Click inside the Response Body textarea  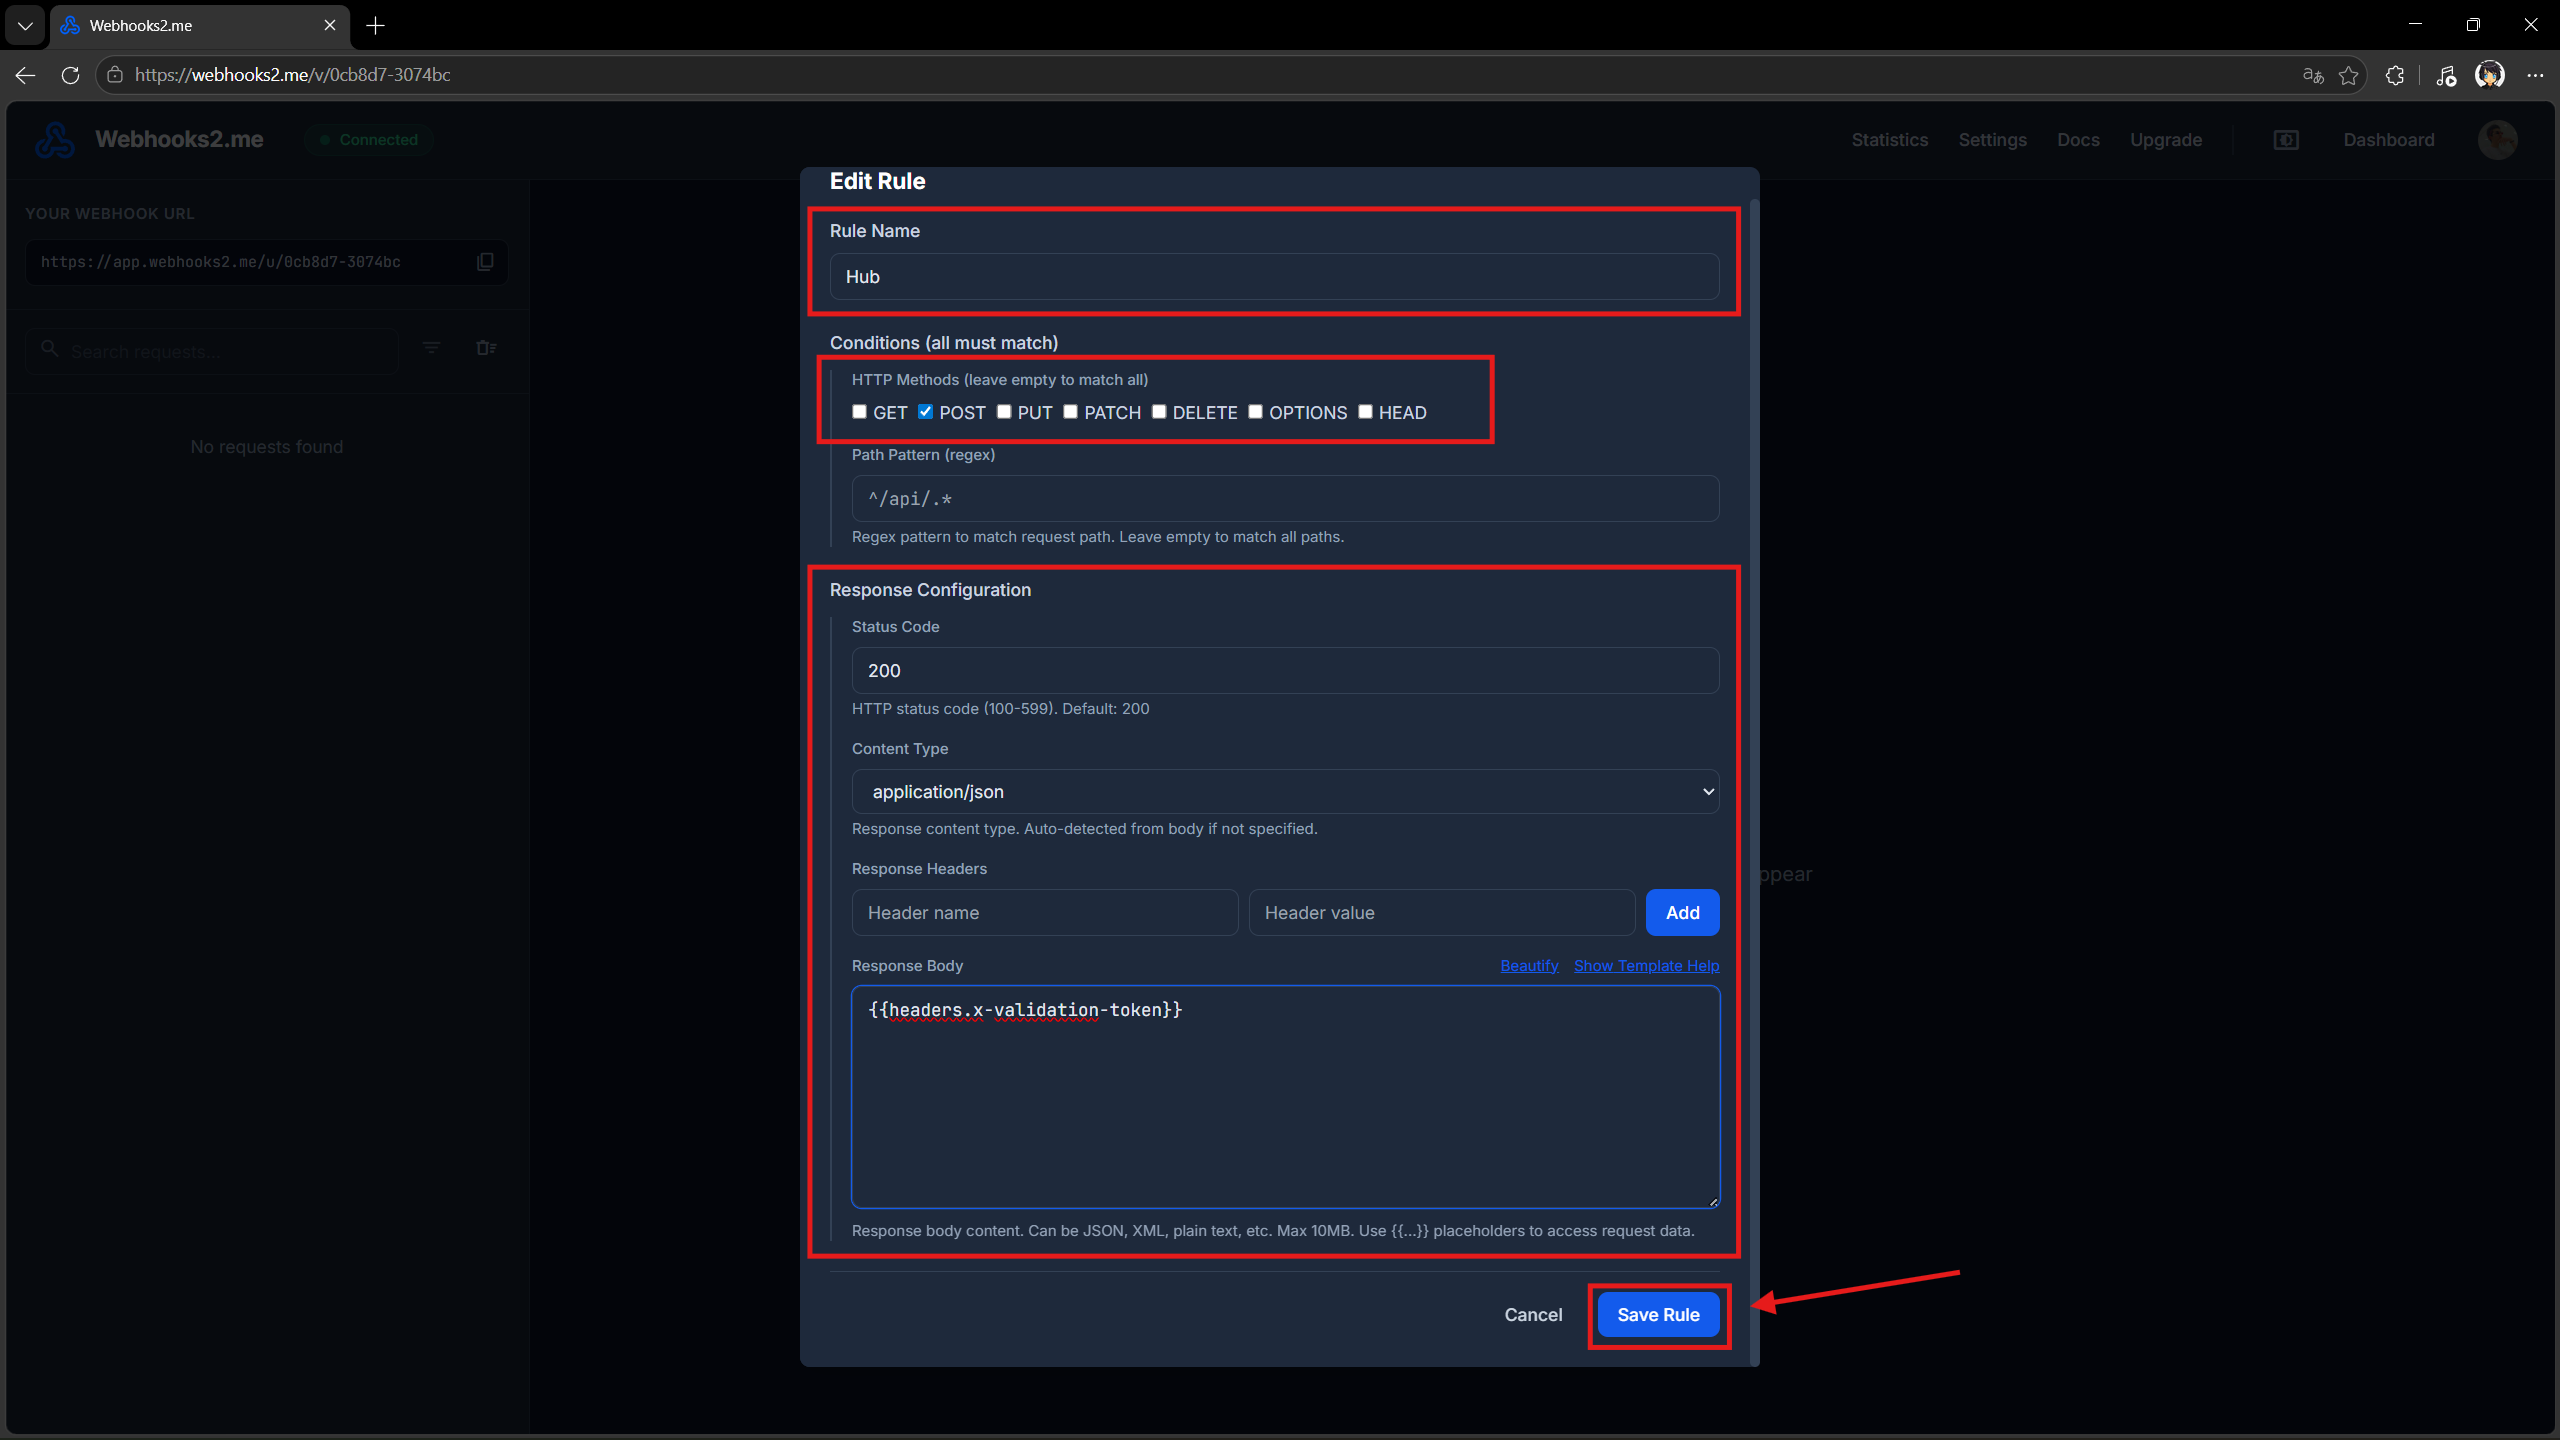coord(1285,1097)
